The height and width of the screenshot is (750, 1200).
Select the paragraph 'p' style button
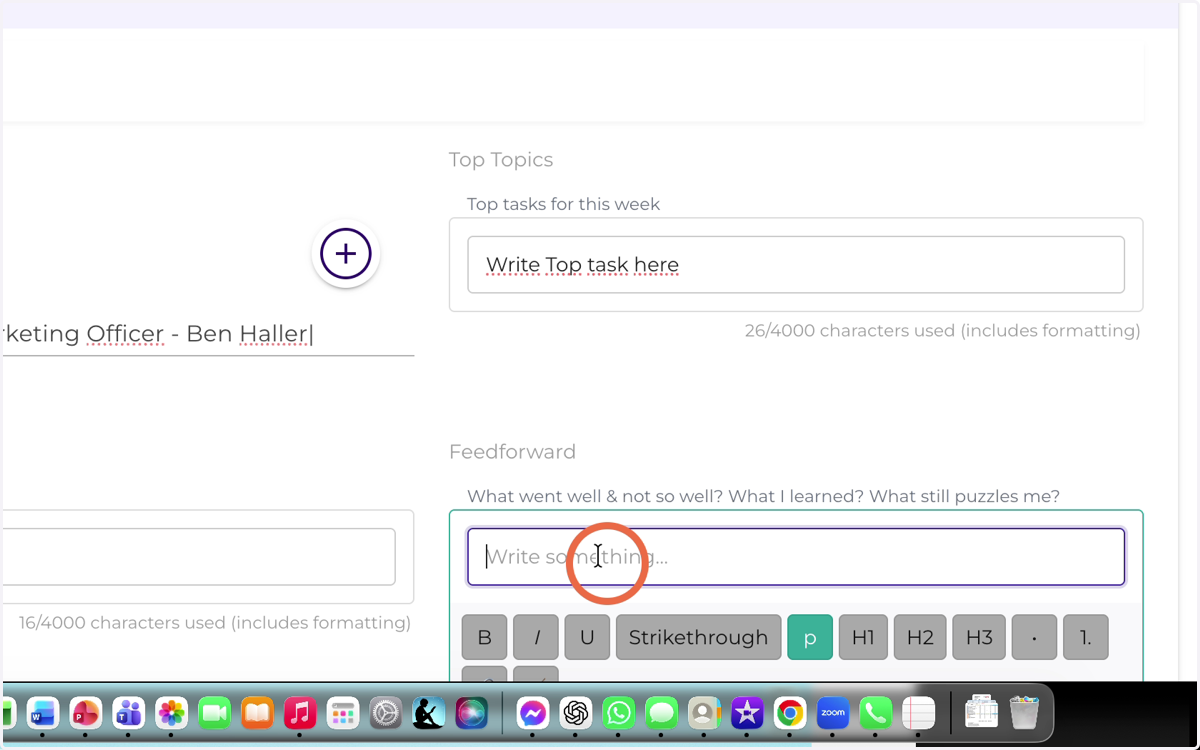pos(810,637)
